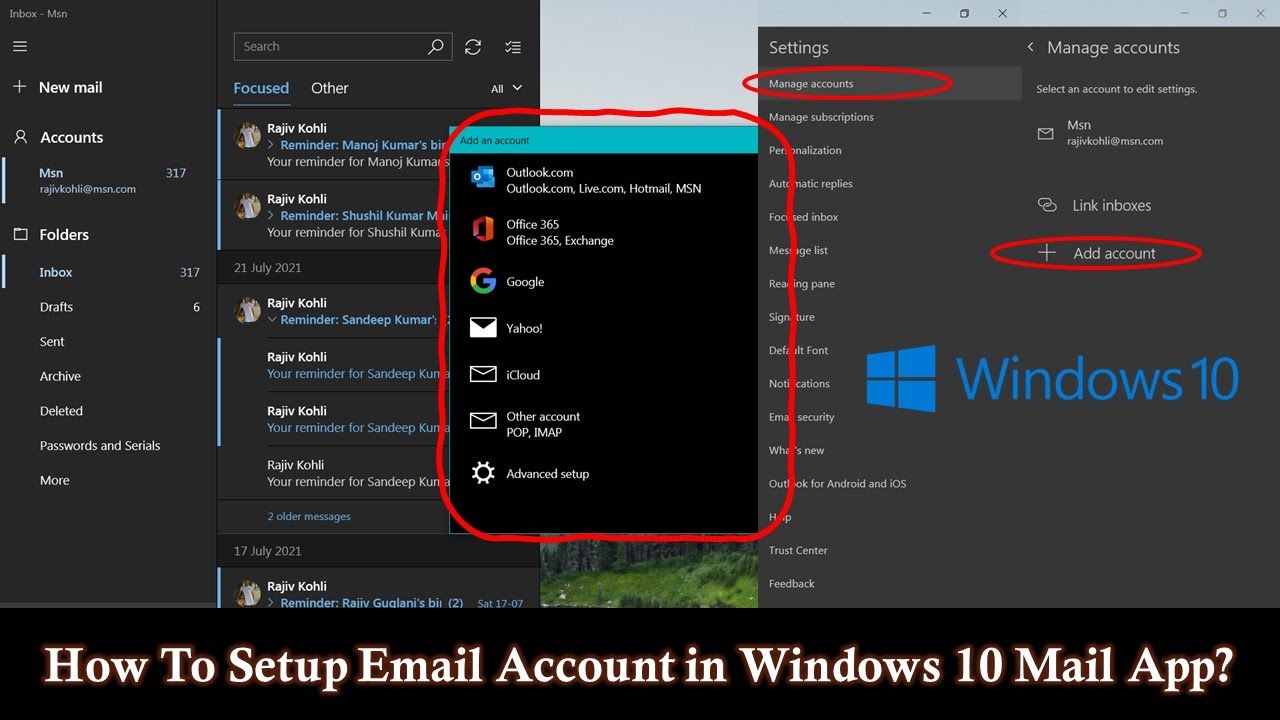Open What's new in Settings
The height and width of the screenshot is (720, 1280).
click(796, 450)
